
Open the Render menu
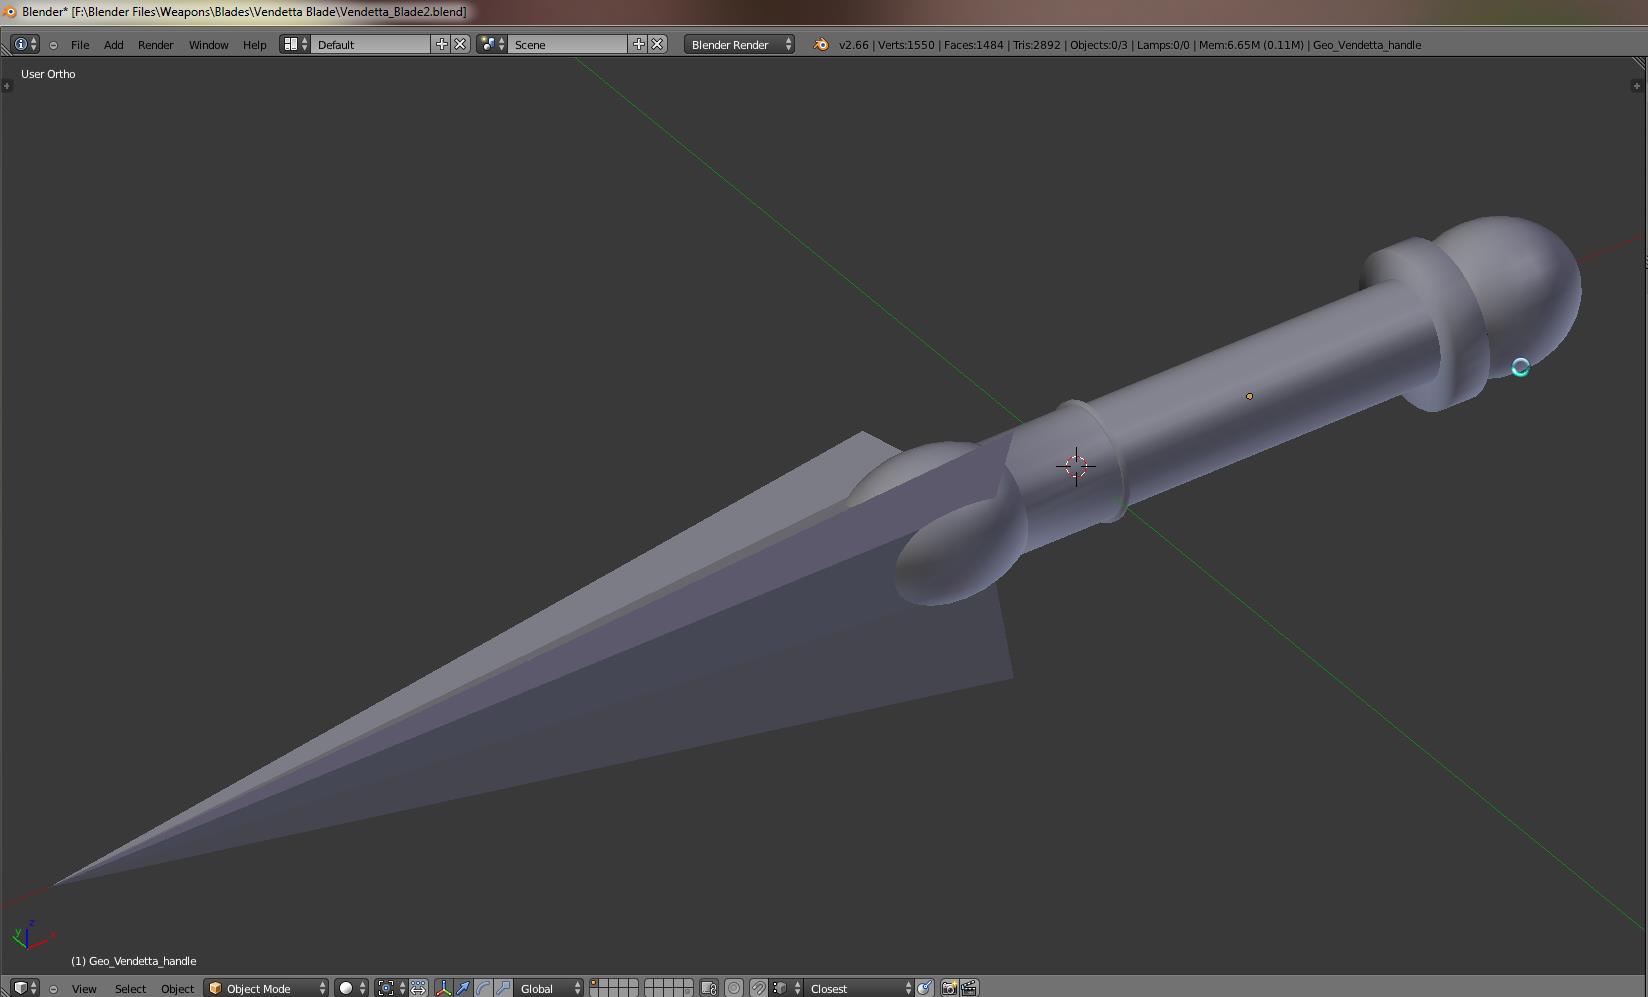click(x=155, y=45)
